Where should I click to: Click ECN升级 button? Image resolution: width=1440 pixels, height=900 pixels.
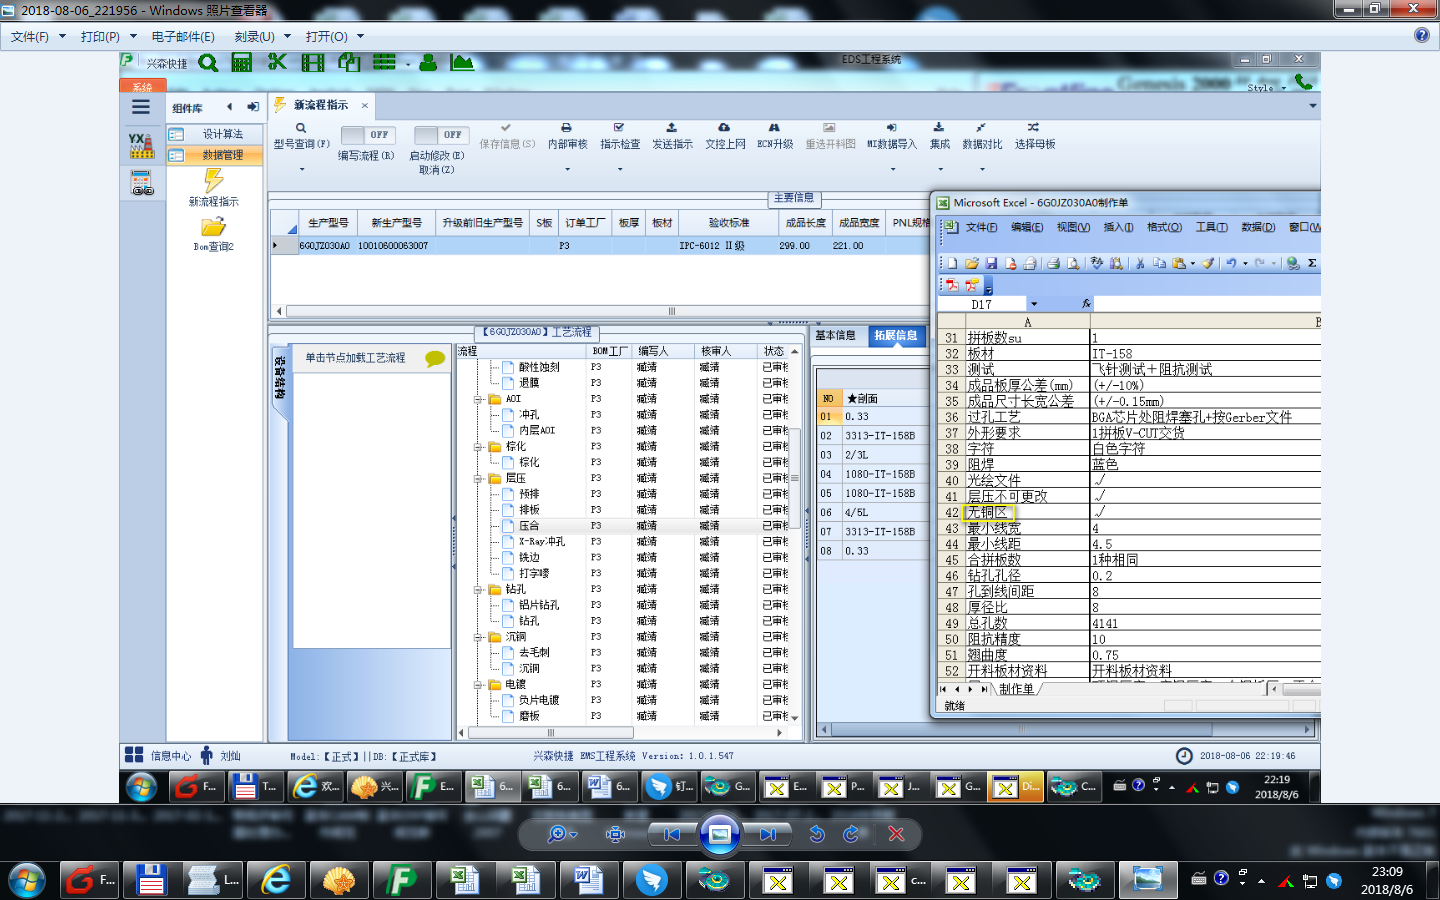774,136
